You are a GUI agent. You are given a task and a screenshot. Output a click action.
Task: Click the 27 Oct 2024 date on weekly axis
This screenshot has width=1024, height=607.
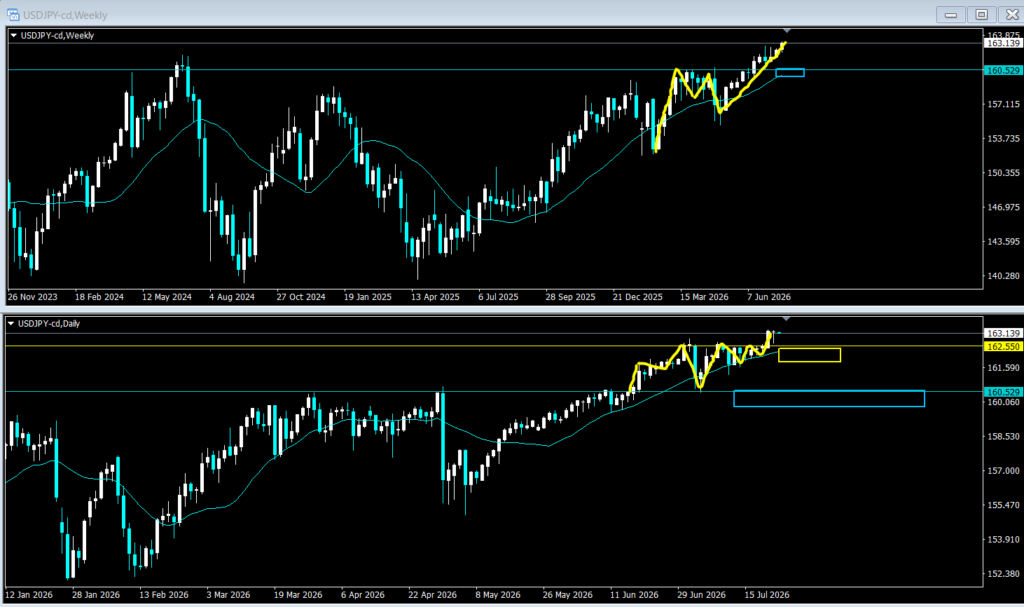pyautogui.click(x=301, y=297)
